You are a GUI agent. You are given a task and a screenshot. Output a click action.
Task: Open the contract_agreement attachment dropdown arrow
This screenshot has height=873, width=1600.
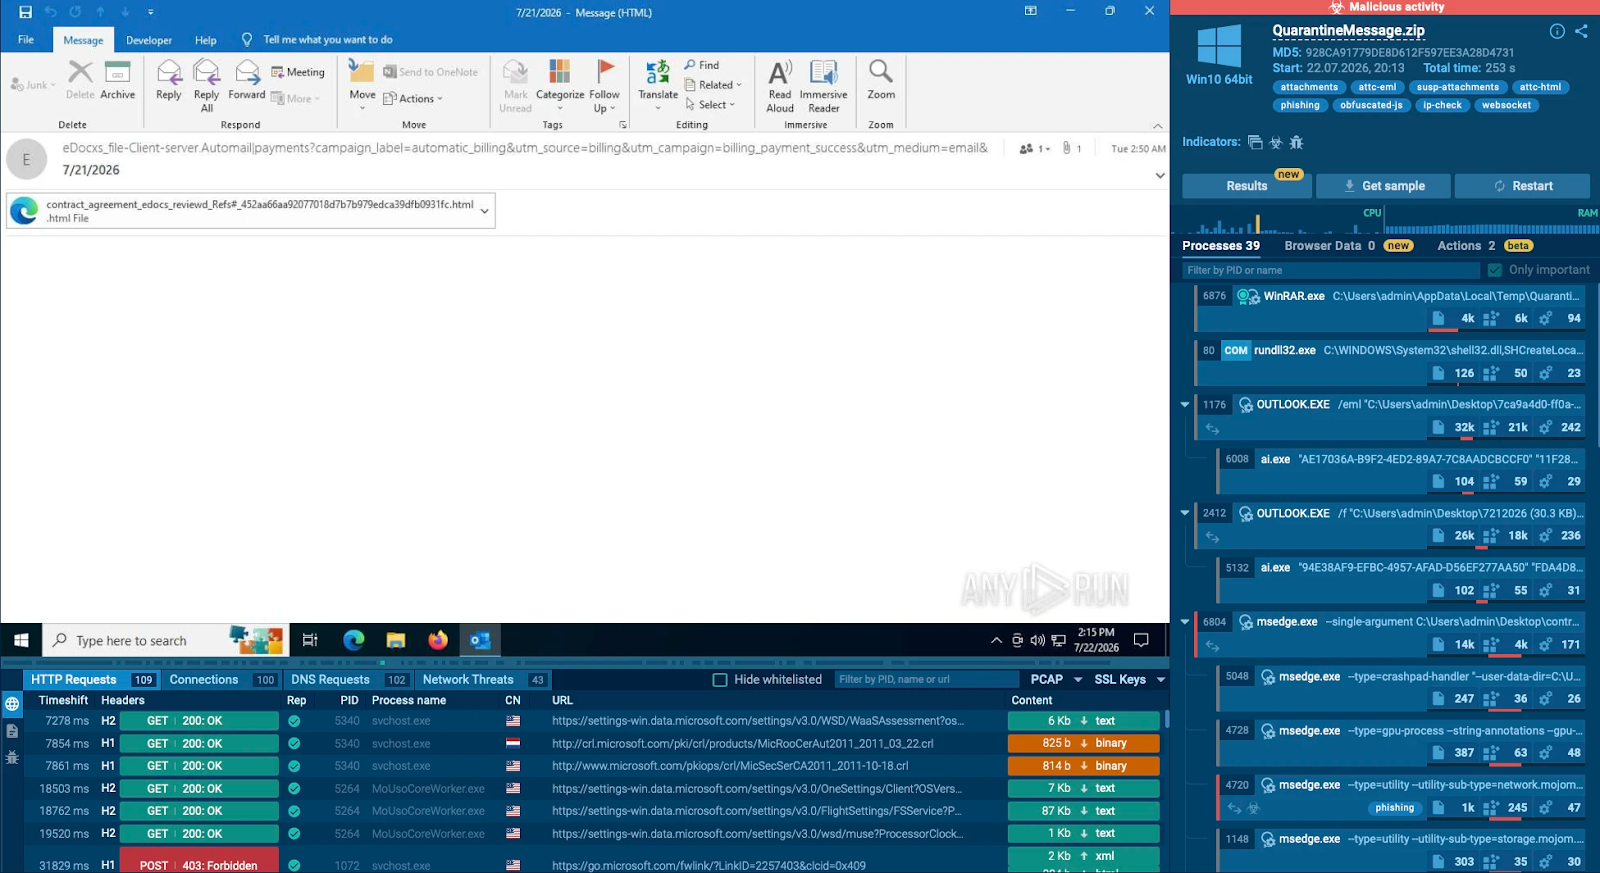tap(485, 211)
